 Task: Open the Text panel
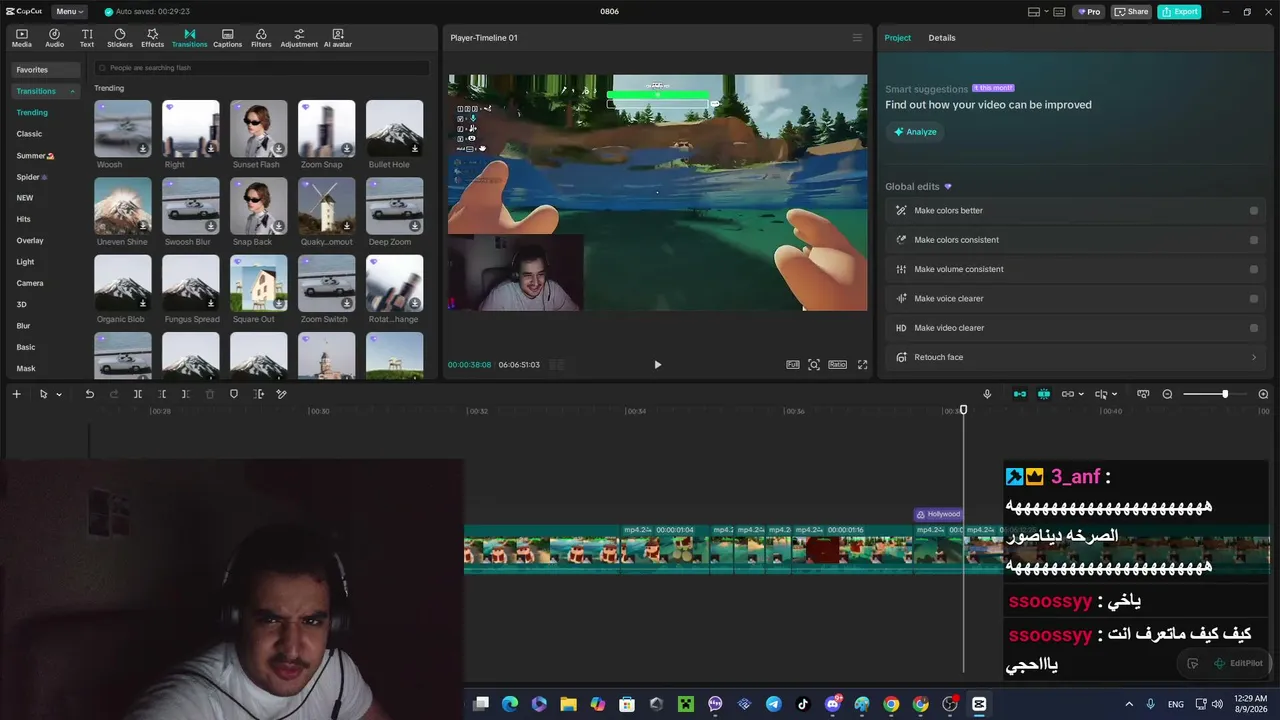(87, 38)
